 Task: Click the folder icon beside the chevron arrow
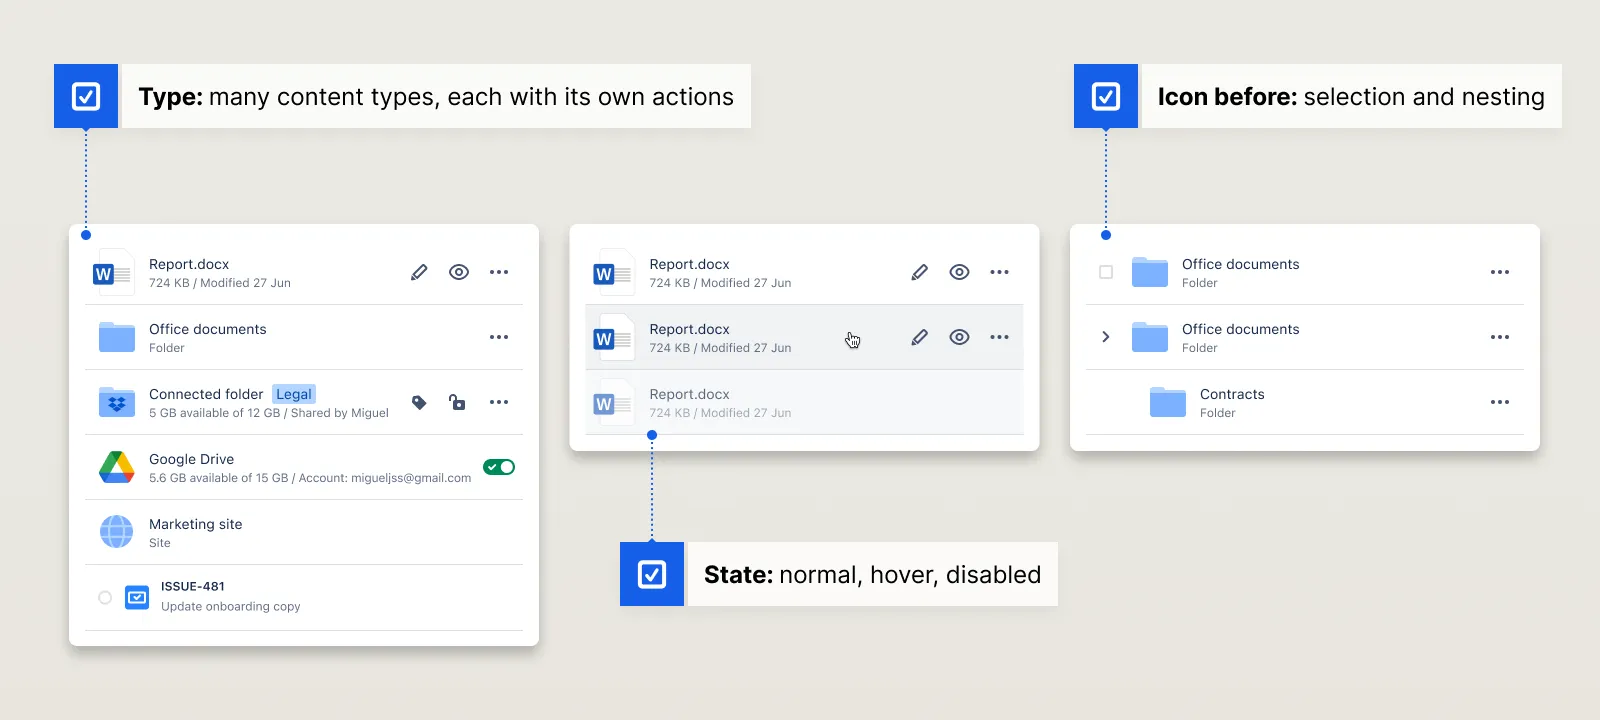click(x=1150, y=337)
